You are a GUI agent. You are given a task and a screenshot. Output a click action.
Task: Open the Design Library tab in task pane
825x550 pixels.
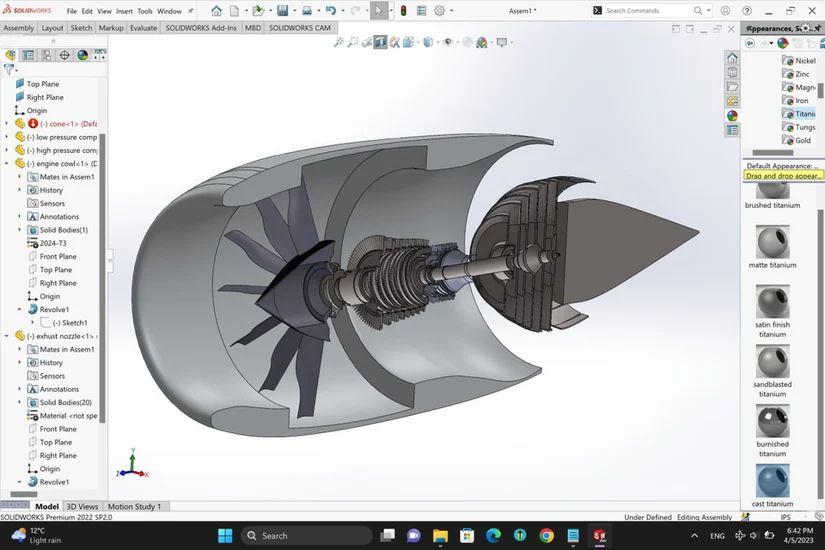point(732,73)
